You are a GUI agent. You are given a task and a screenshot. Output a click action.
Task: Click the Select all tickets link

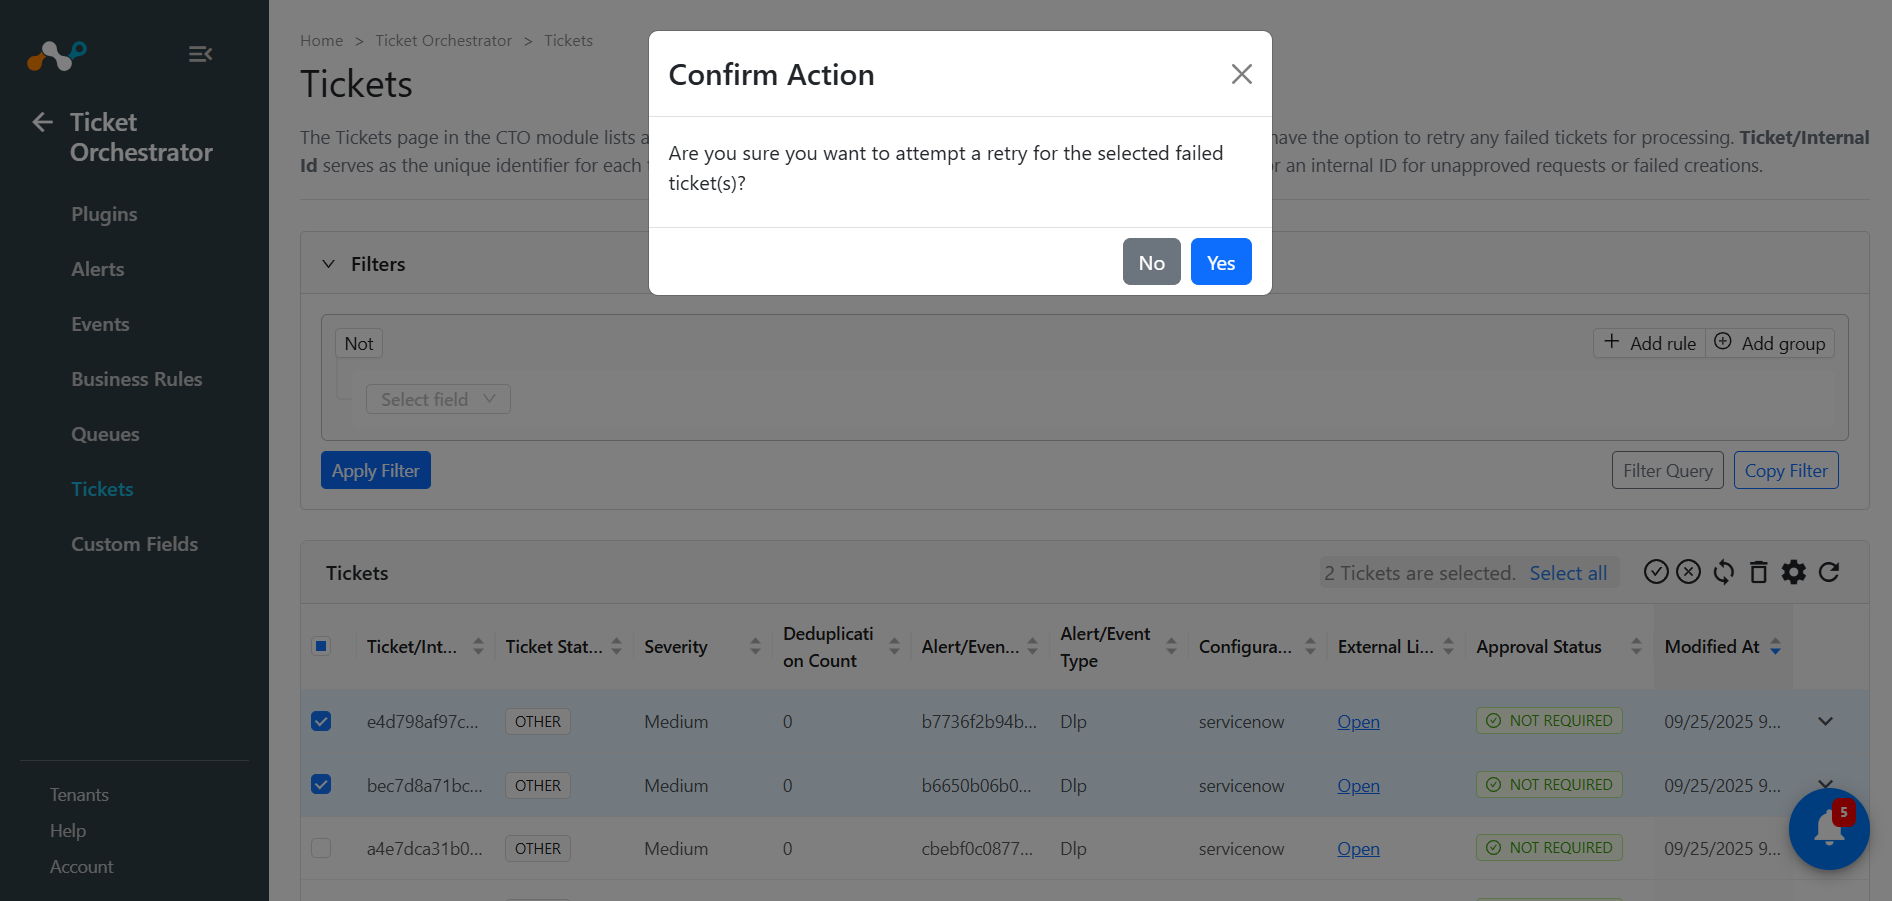1568,573
